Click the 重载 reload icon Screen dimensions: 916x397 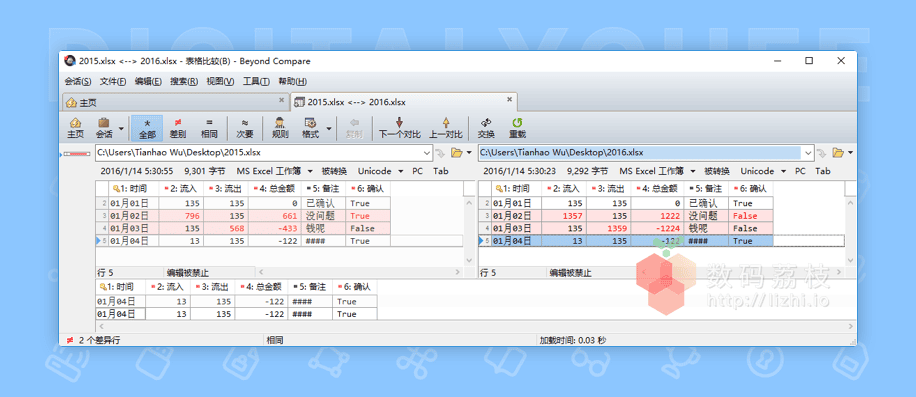coord(517,128)
